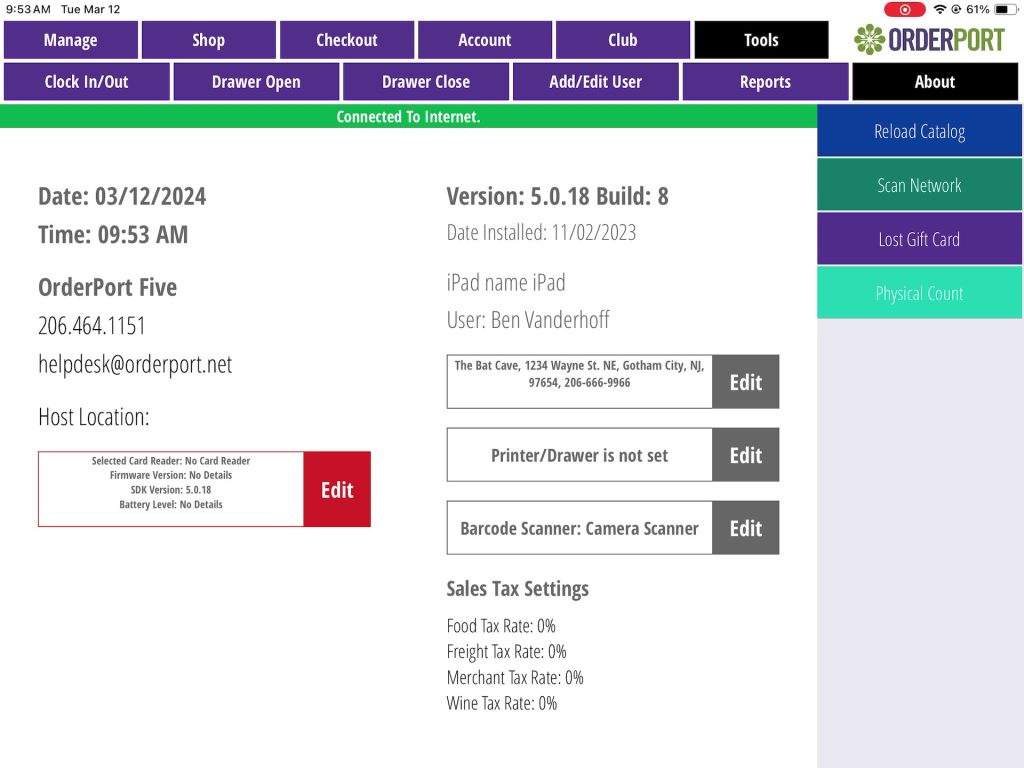The height and width of the screenshot is (768, 1024).
Task: Open the Manage tab
Action: [71, 40]
